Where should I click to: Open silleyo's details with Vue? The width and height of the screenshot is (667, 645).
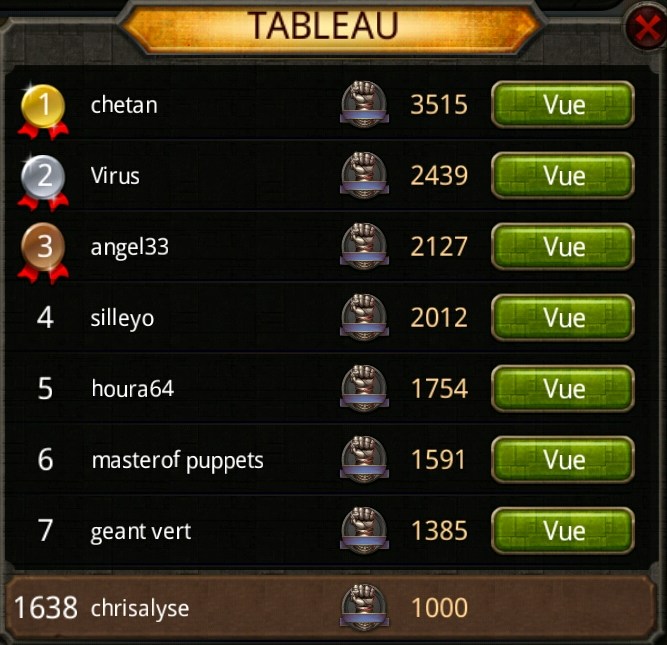pyautogui.click(x=563, y=317)
